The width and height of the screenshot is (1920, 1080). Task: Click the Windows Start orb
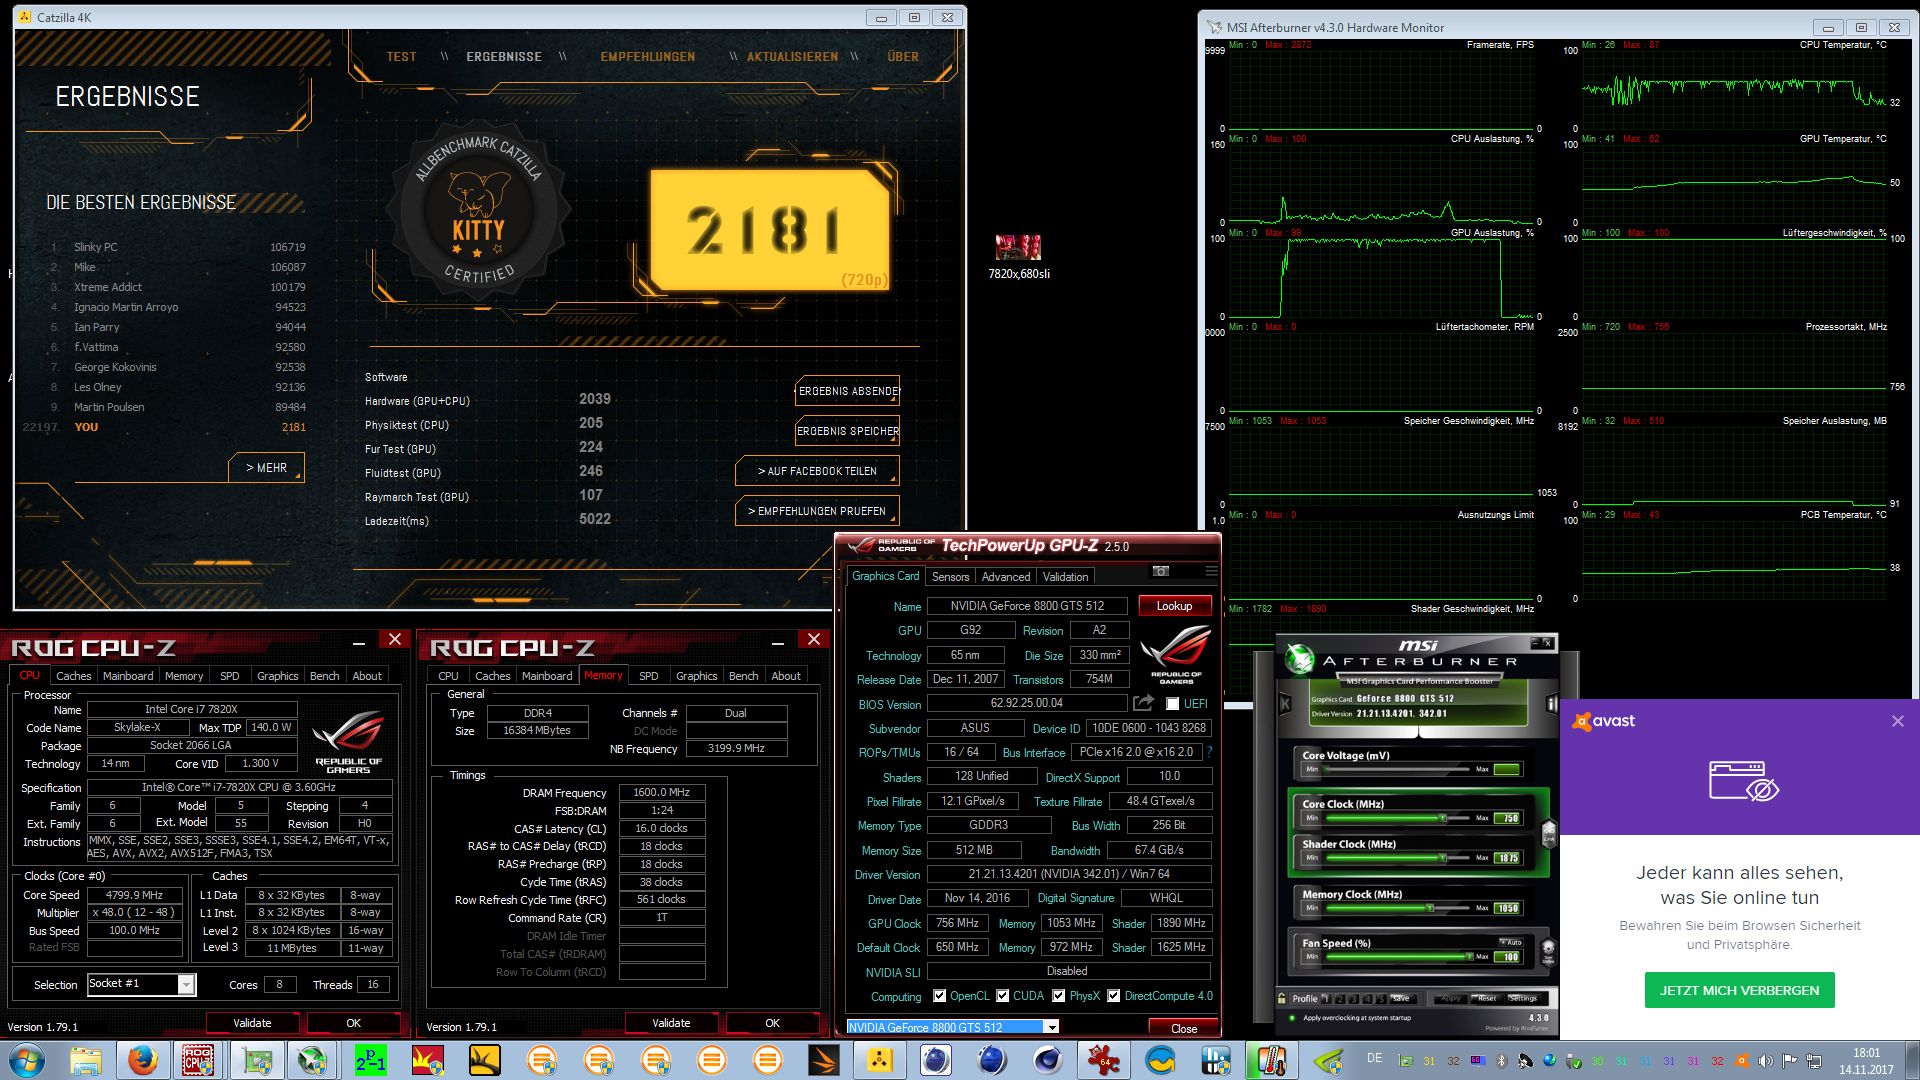point(27,1060)
